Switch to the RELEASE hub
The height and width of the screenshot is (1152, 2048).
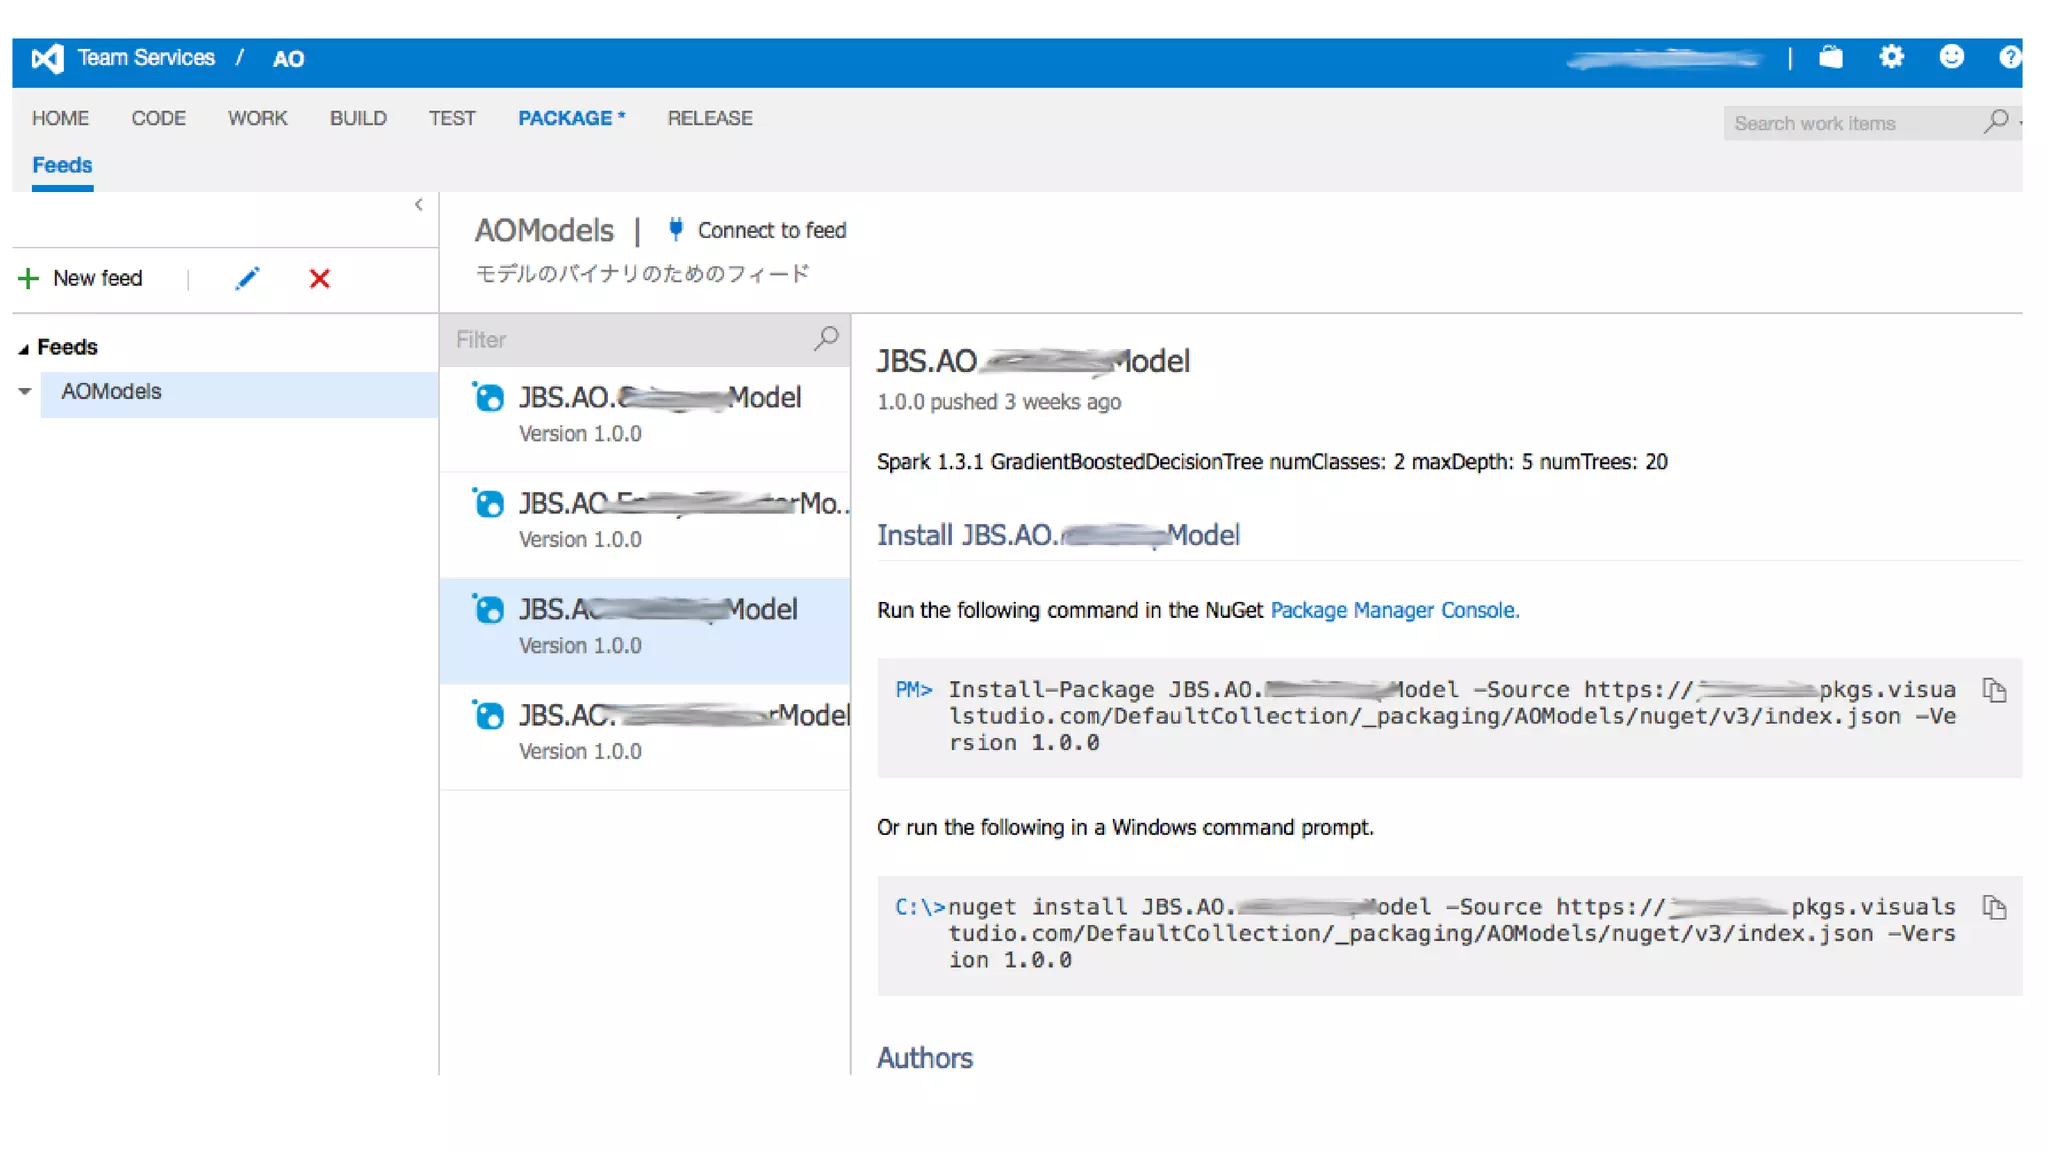(710, 118)
